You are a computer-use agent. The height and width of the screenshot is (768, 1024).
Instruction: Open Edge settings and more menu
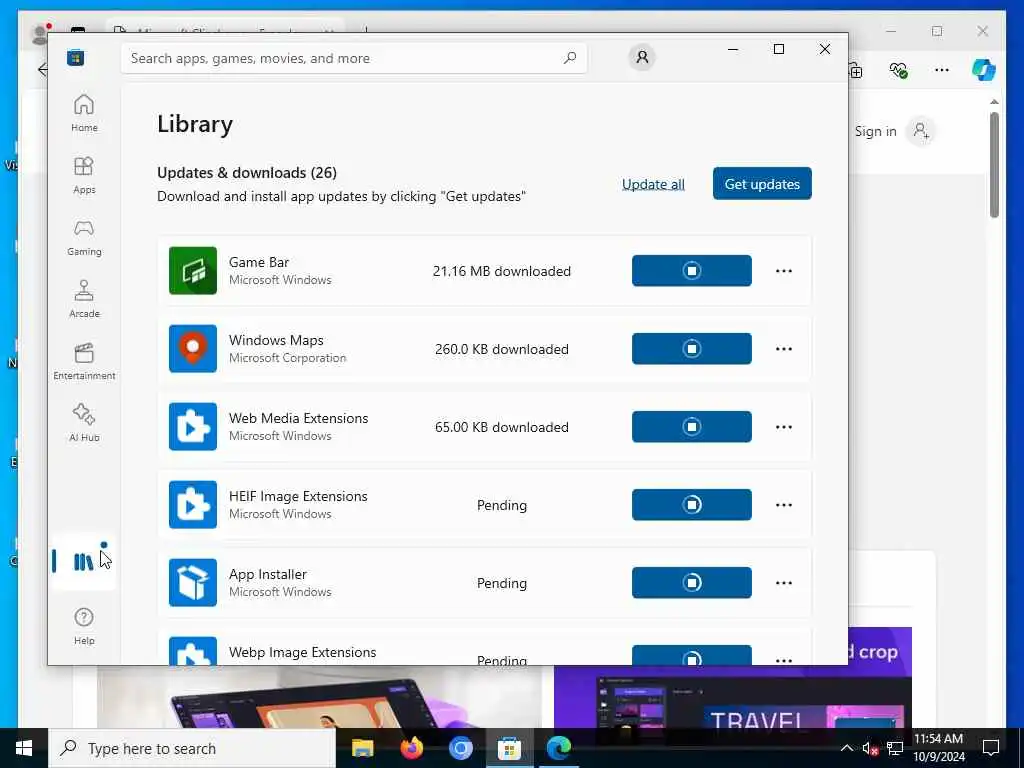941,69
